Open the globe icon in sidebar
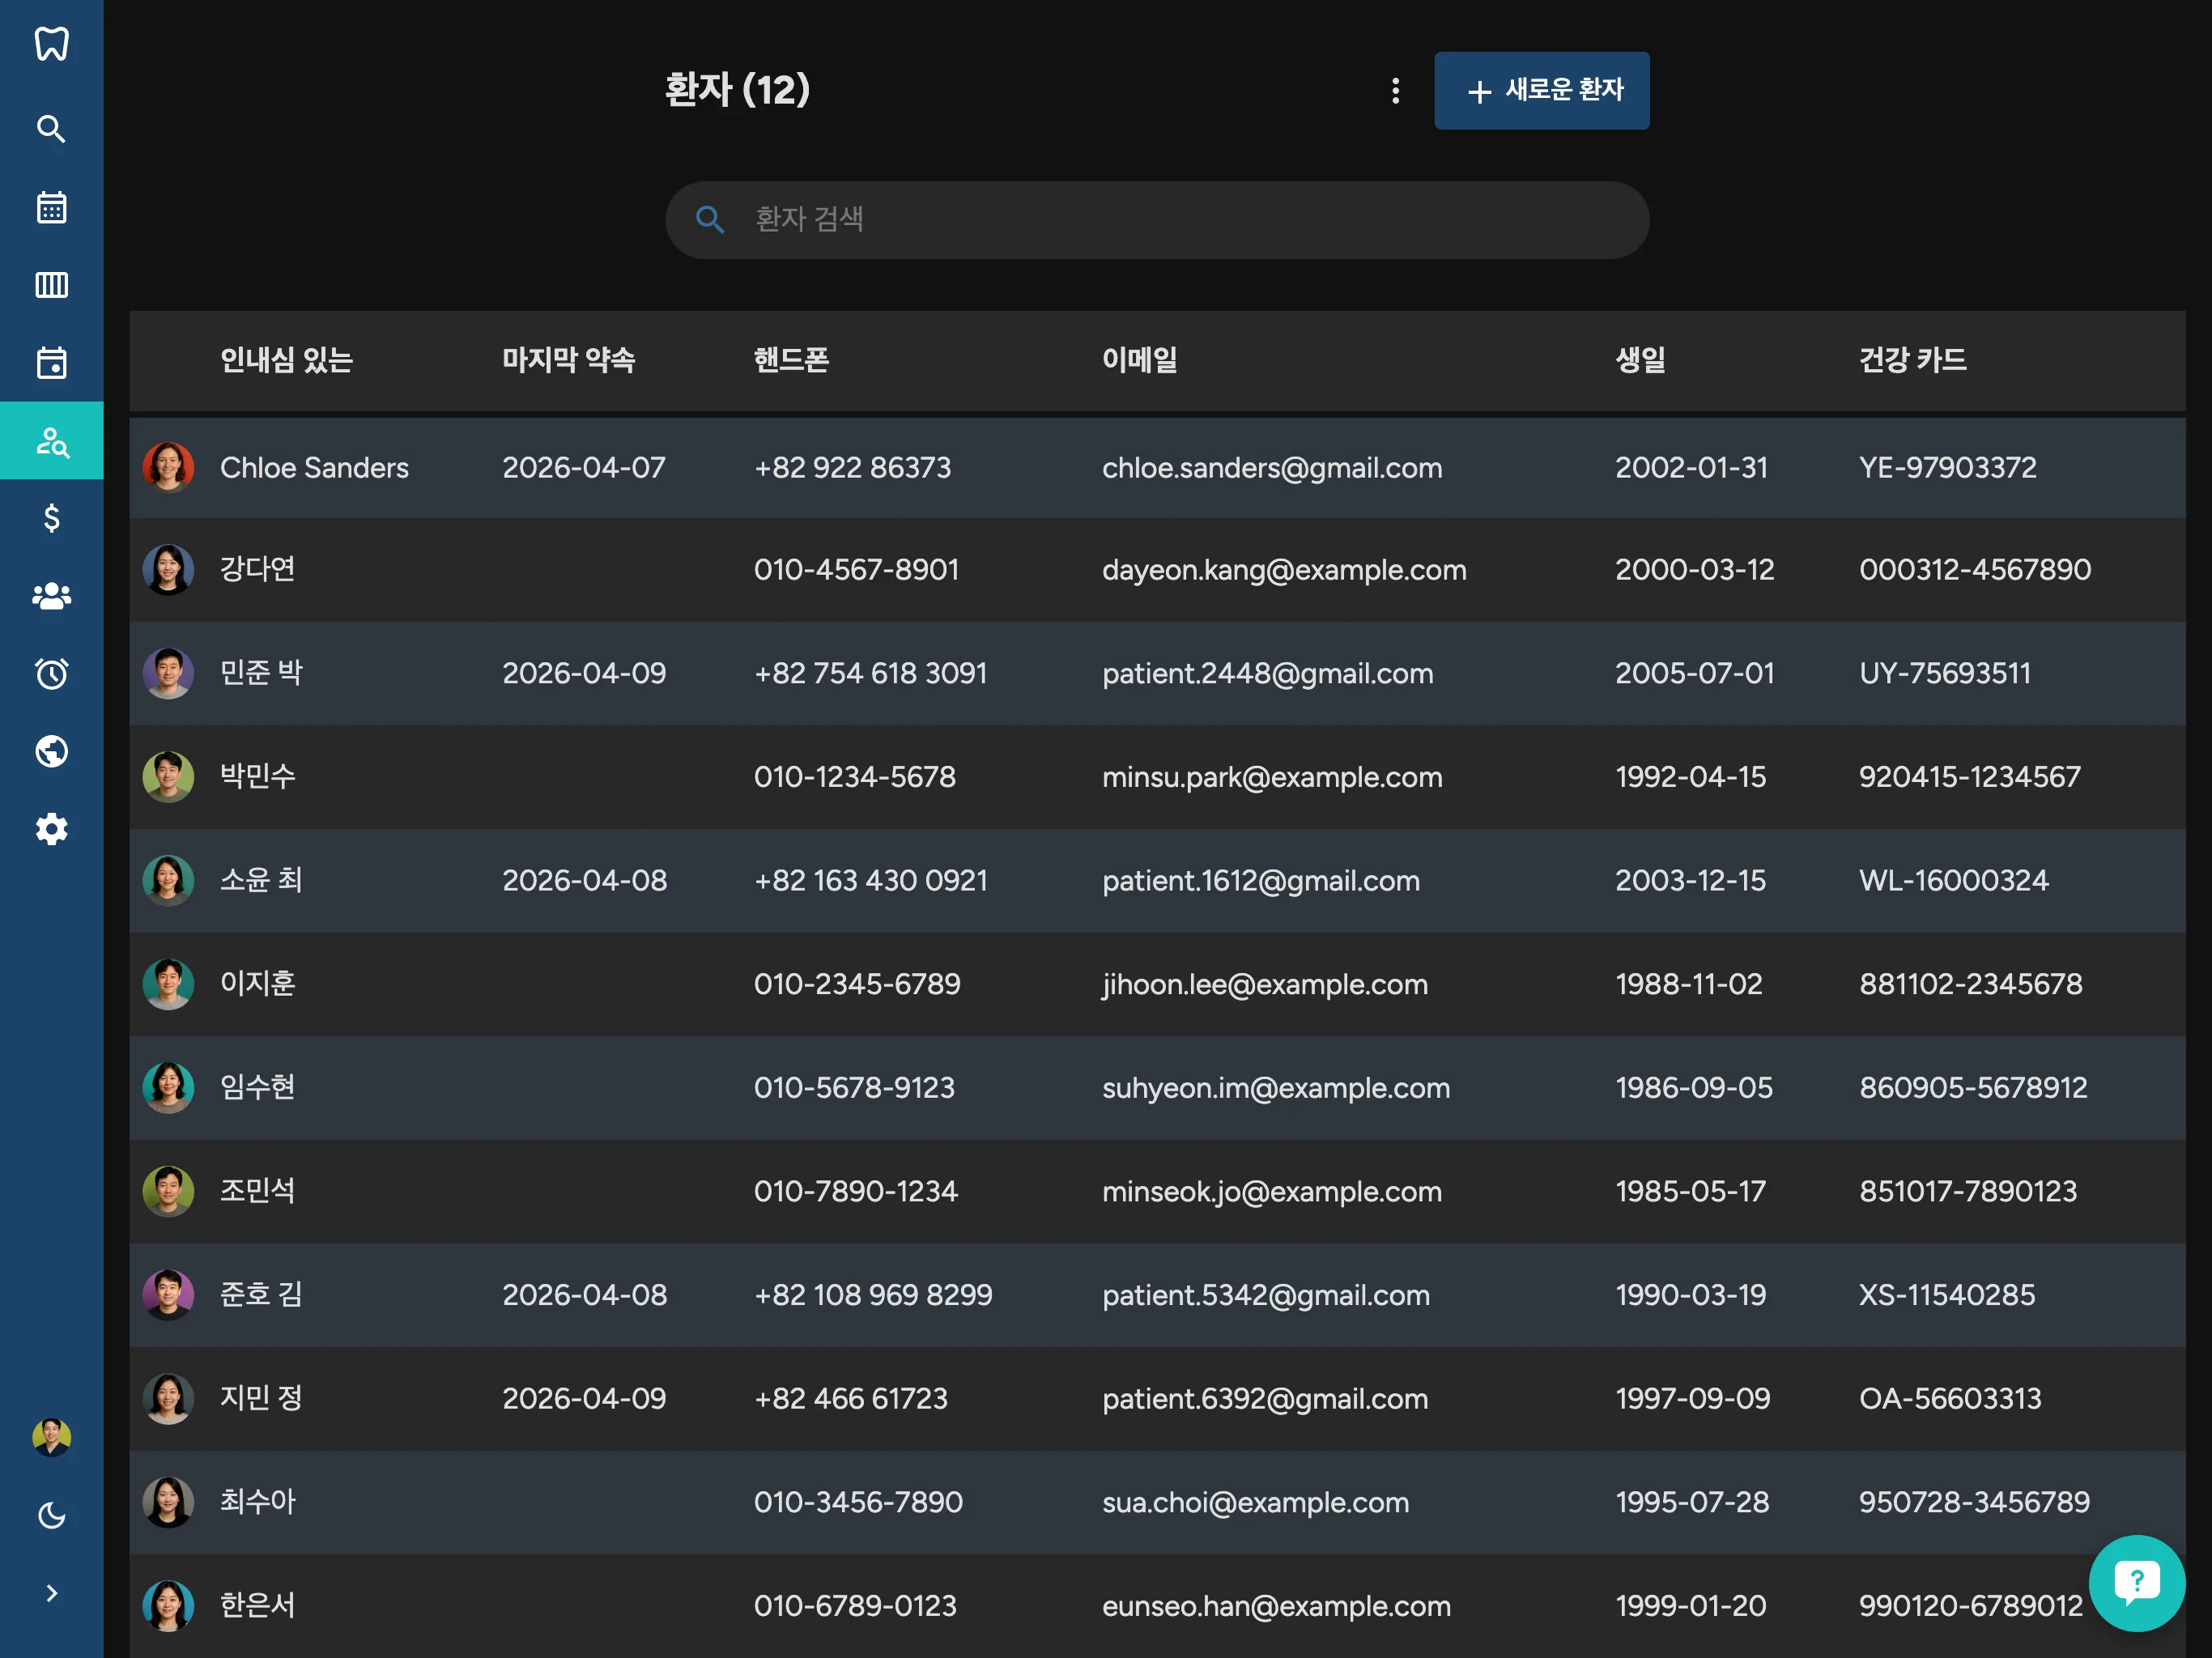 coord(51,751)
